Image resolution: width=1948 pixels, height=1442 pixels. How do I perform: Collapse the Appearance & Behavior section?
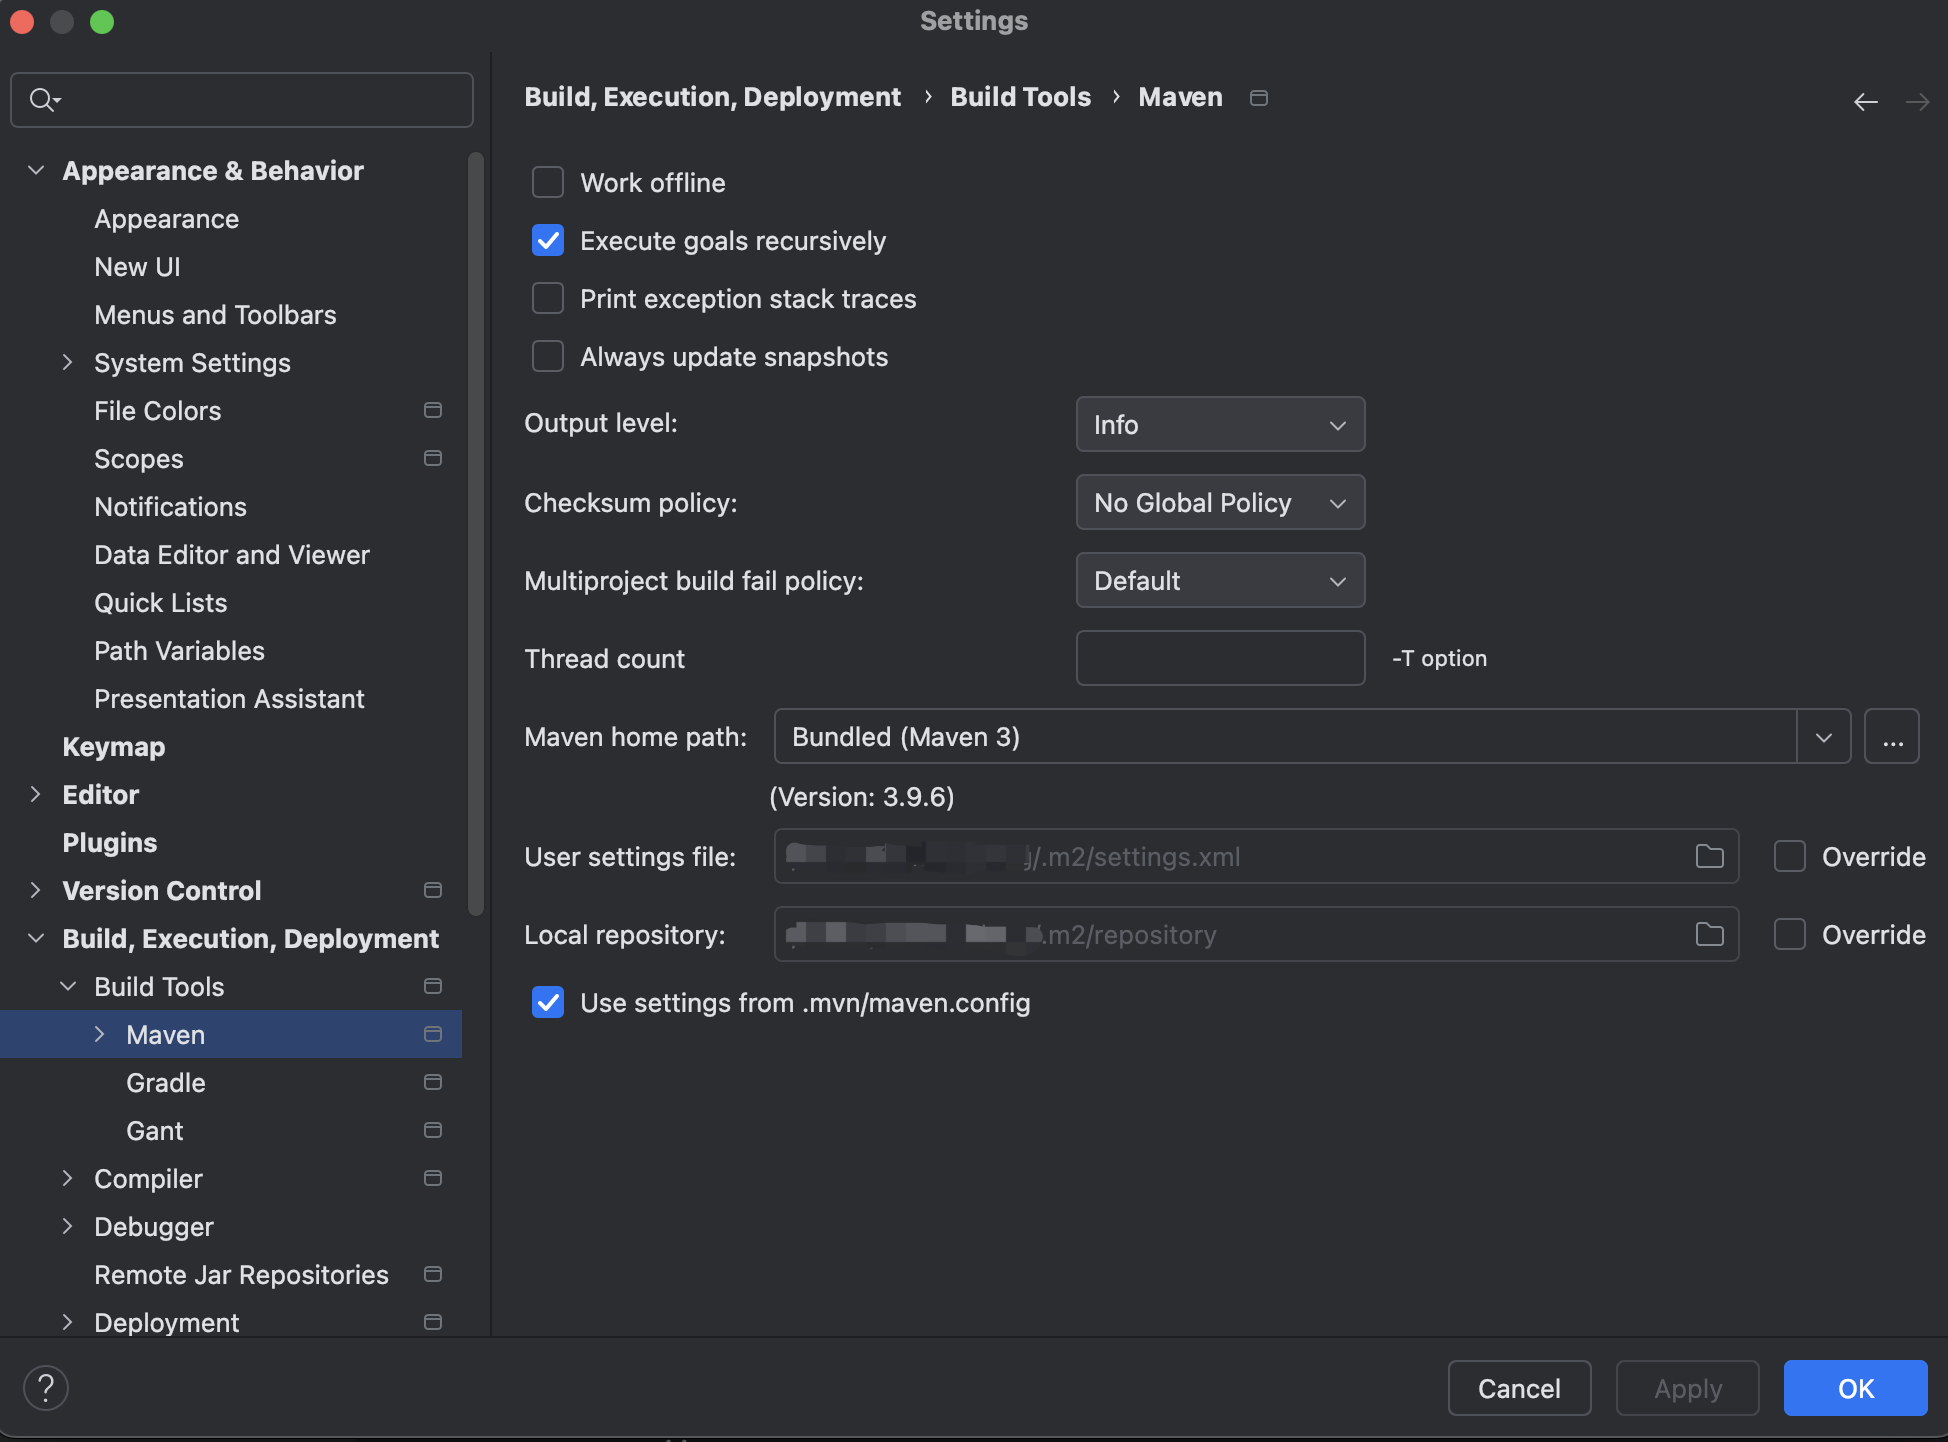(x=36, y=170)
